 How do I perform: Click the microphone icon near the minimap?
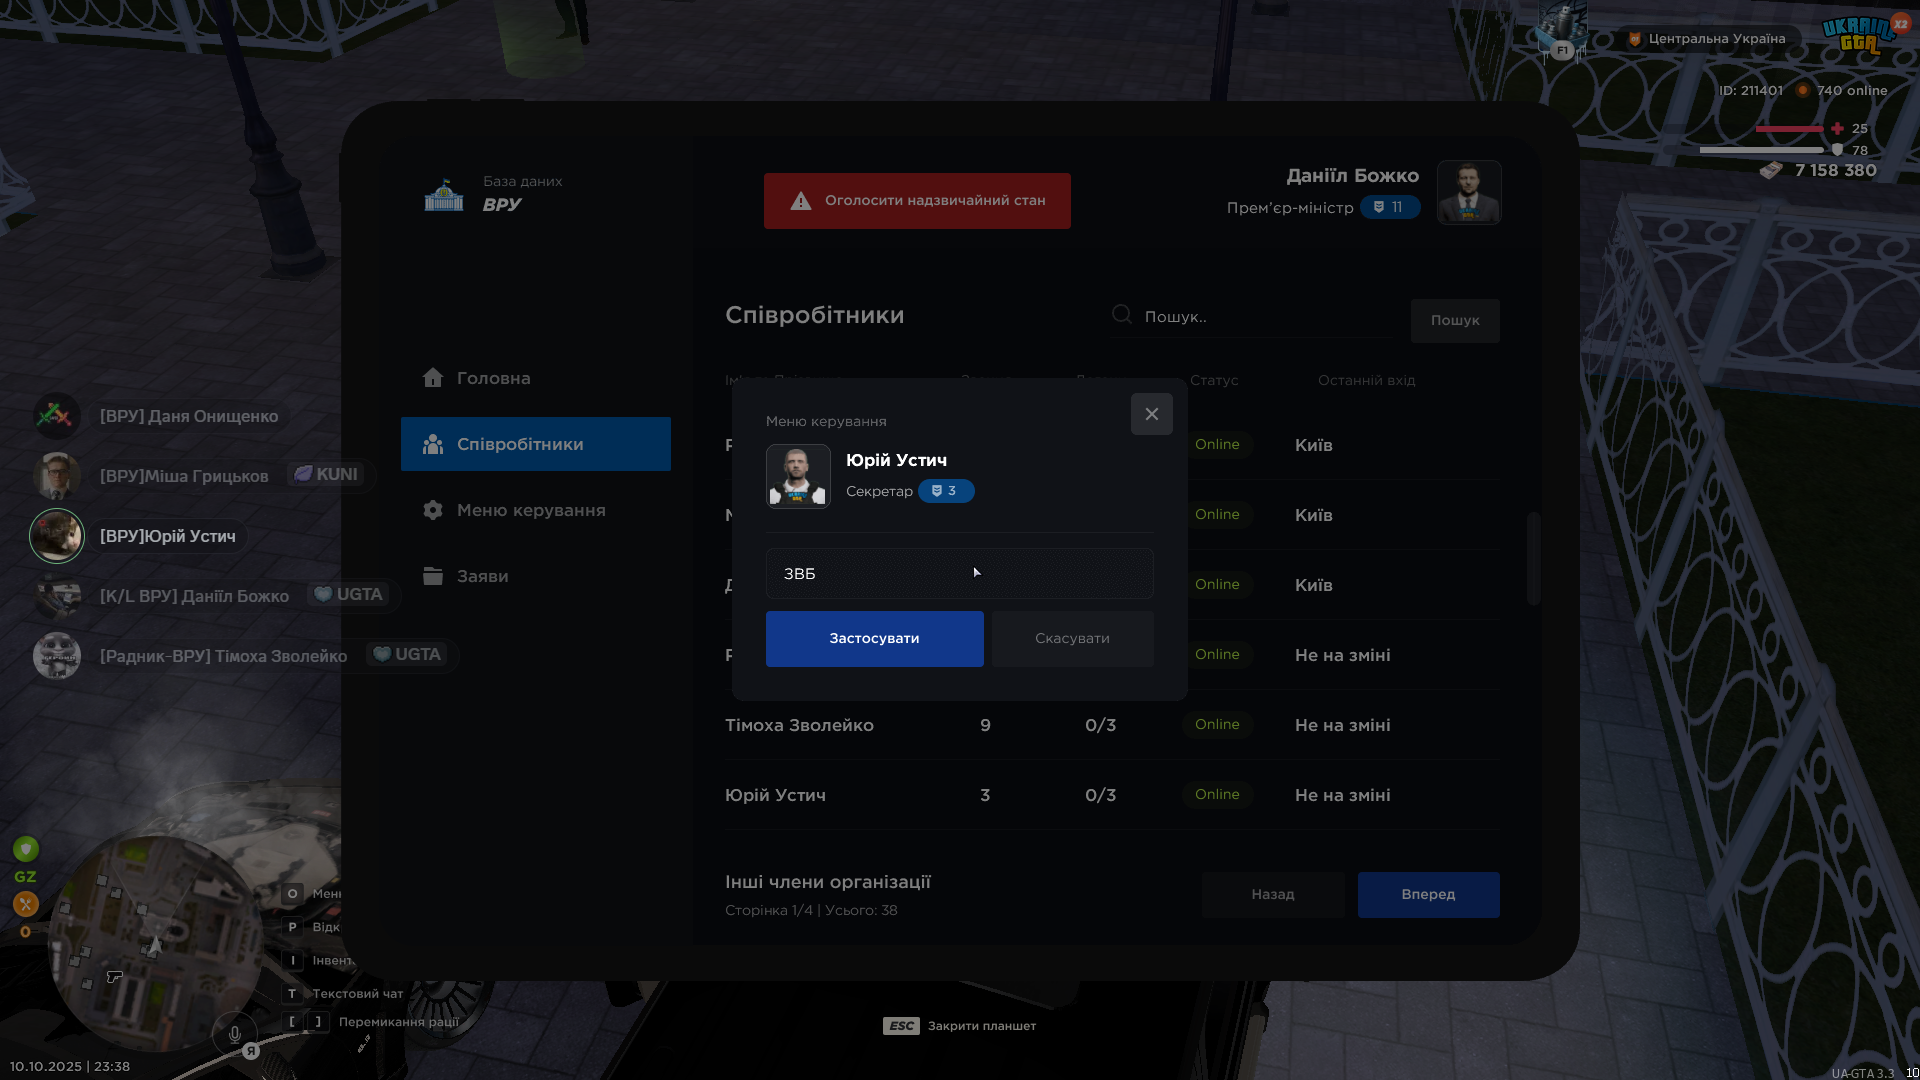point(234,1035)
